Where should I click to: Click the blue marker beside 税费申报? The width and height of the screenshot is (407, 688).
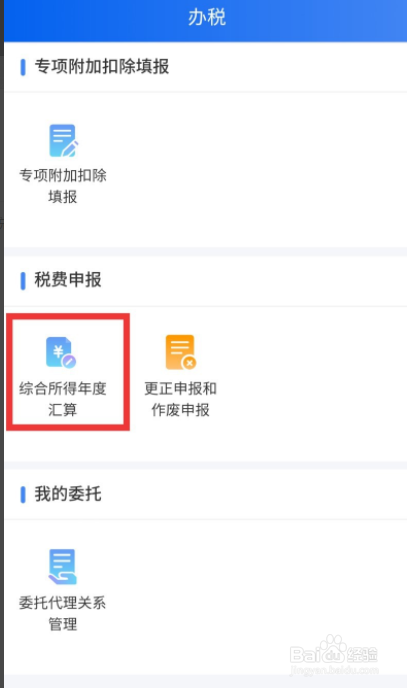[23, 280]
